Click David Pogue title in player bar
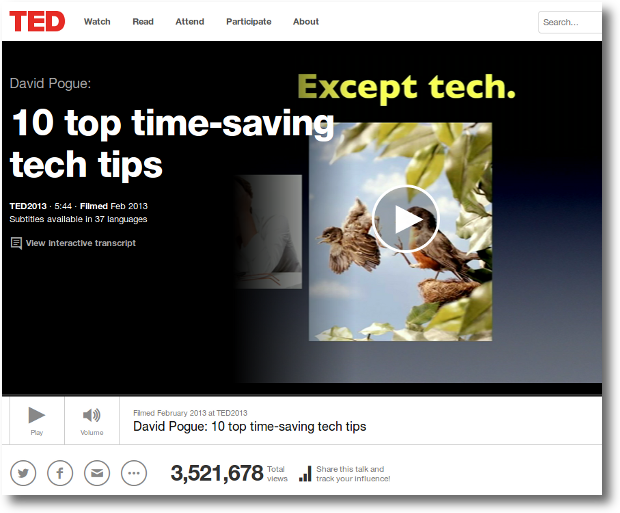This screenshot has width=620, height=513. point(250,426)
